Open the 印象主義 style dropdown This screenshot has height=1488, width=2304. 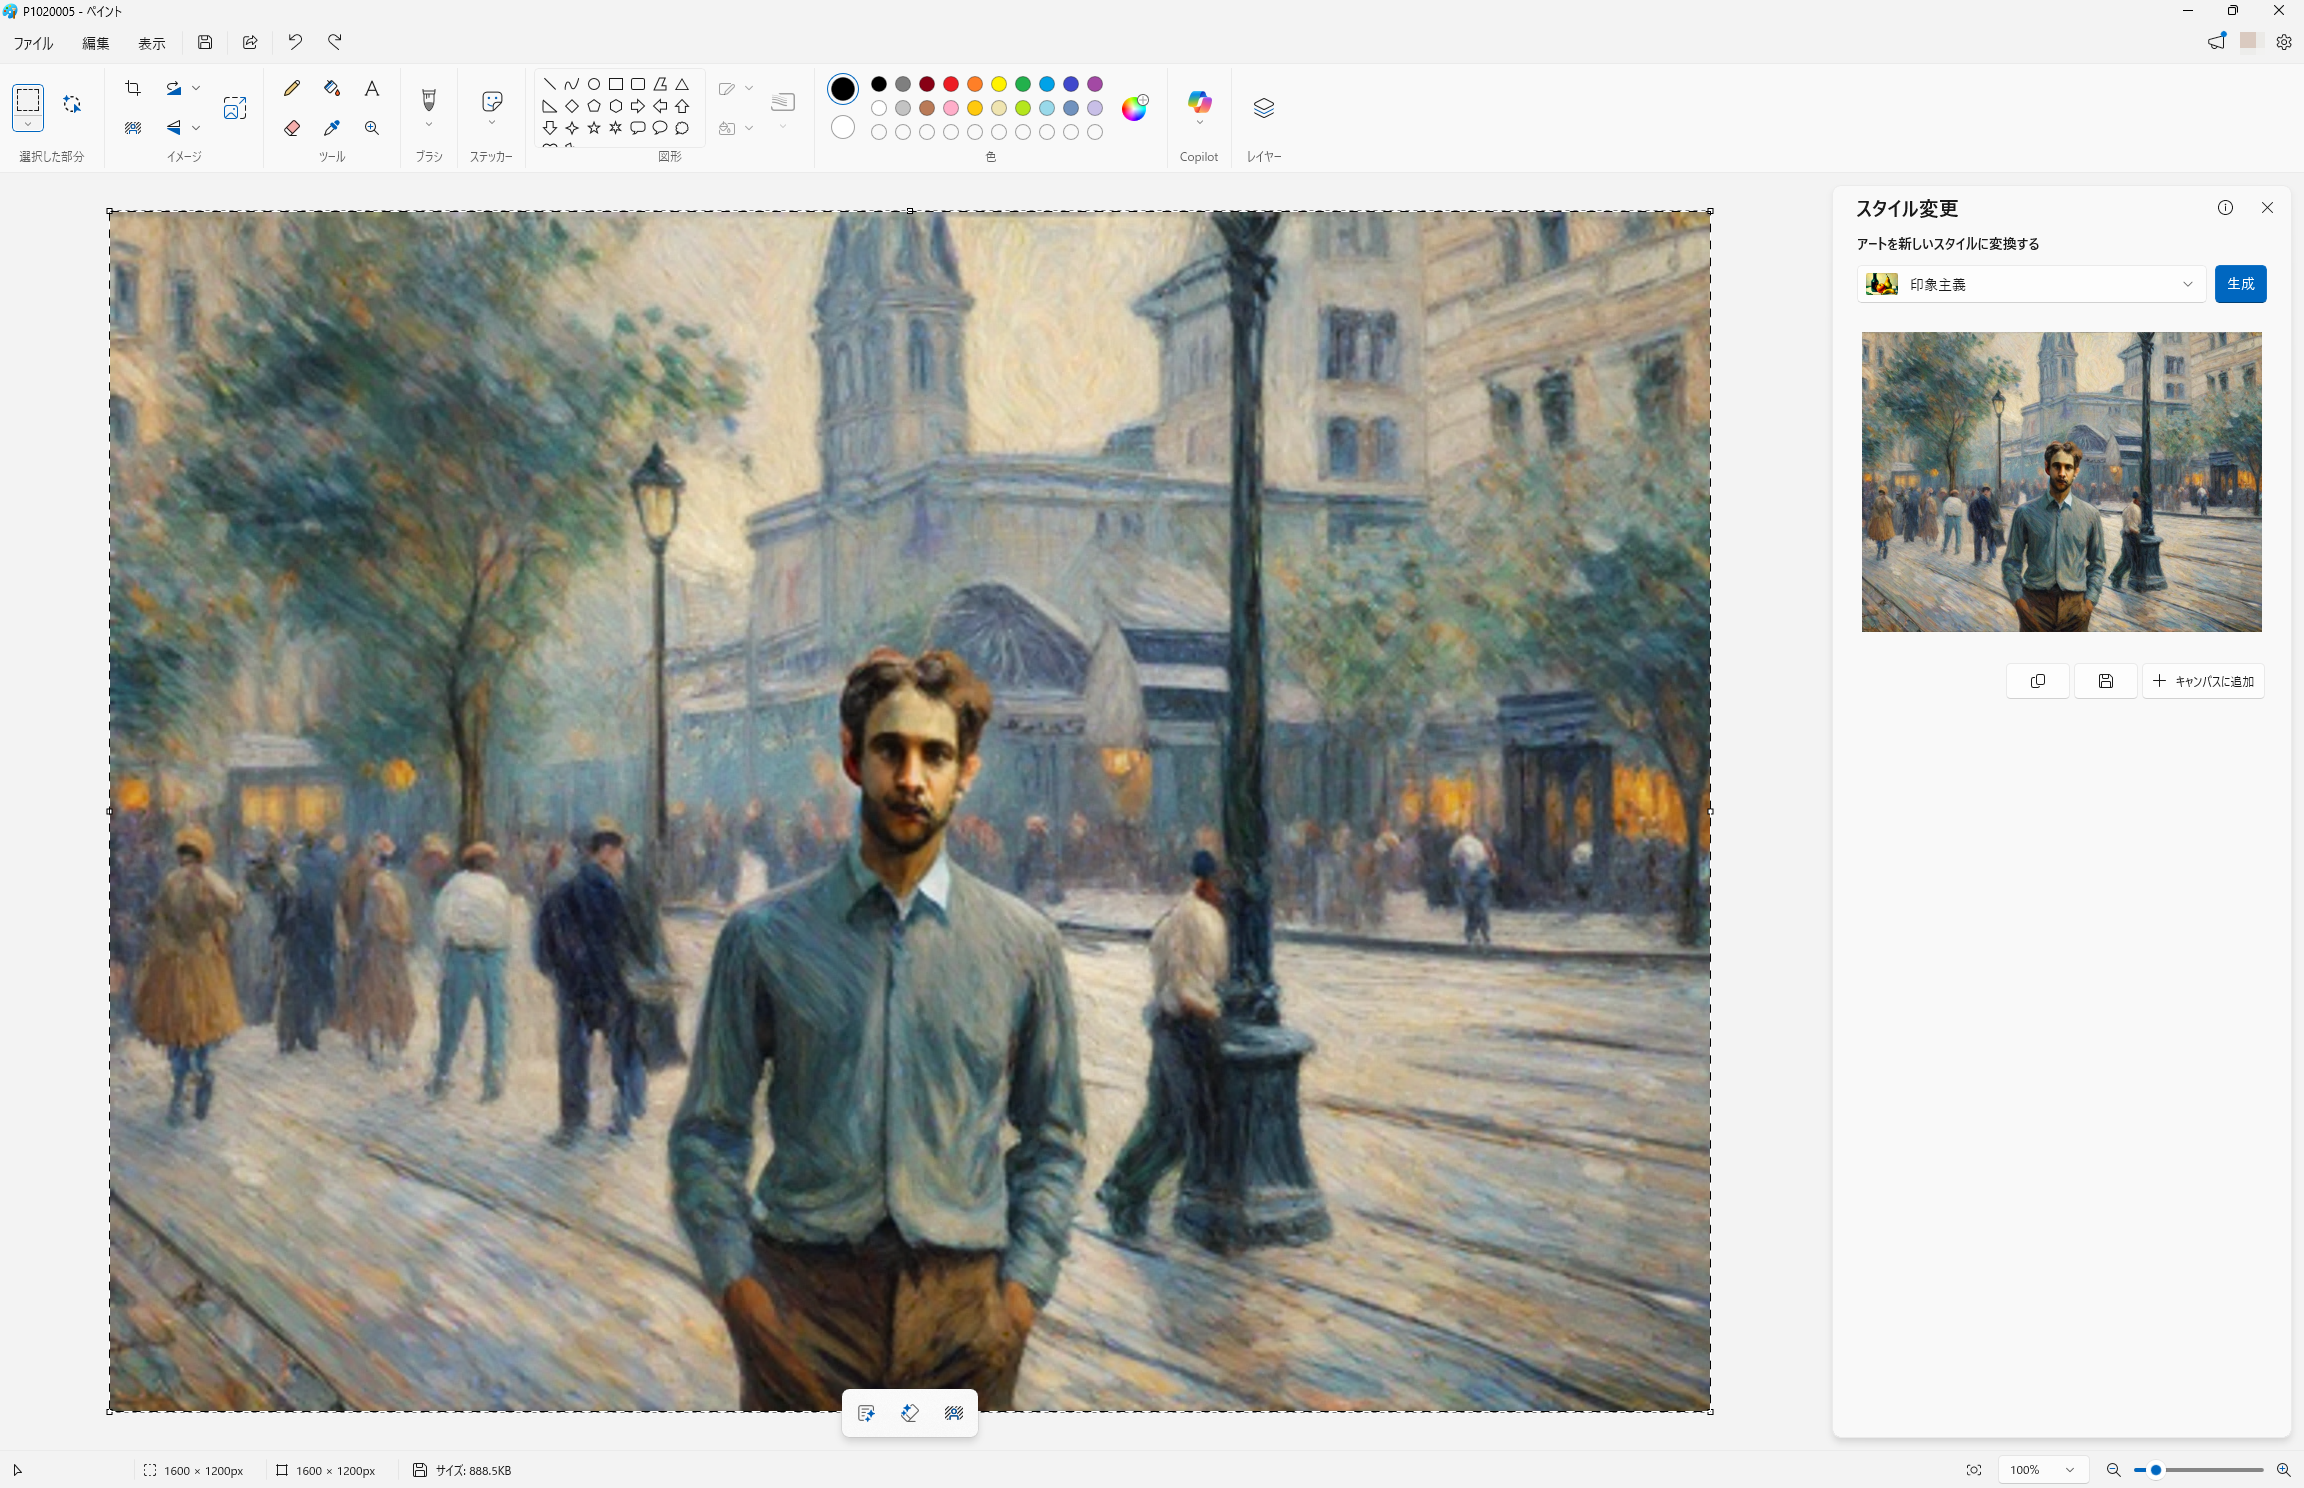point(2030,284)
